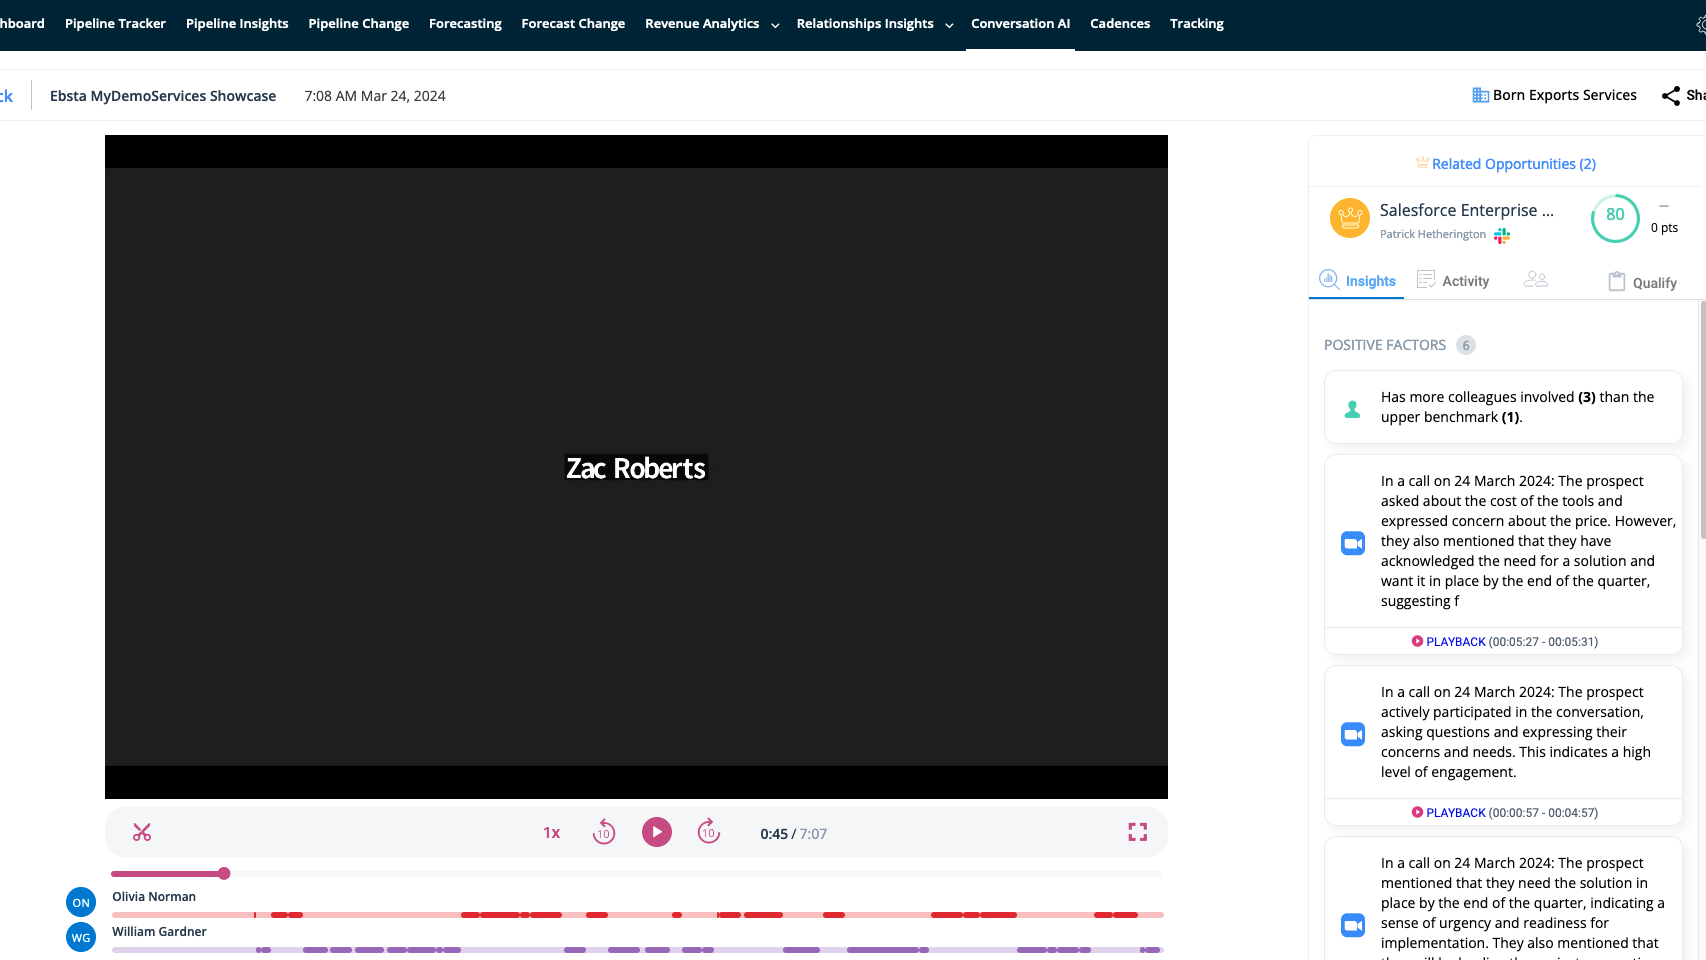Open the contacts people icon tab
This screenshot has width=1706, height=960.
pyautogui.click(x=1536, y=281)
